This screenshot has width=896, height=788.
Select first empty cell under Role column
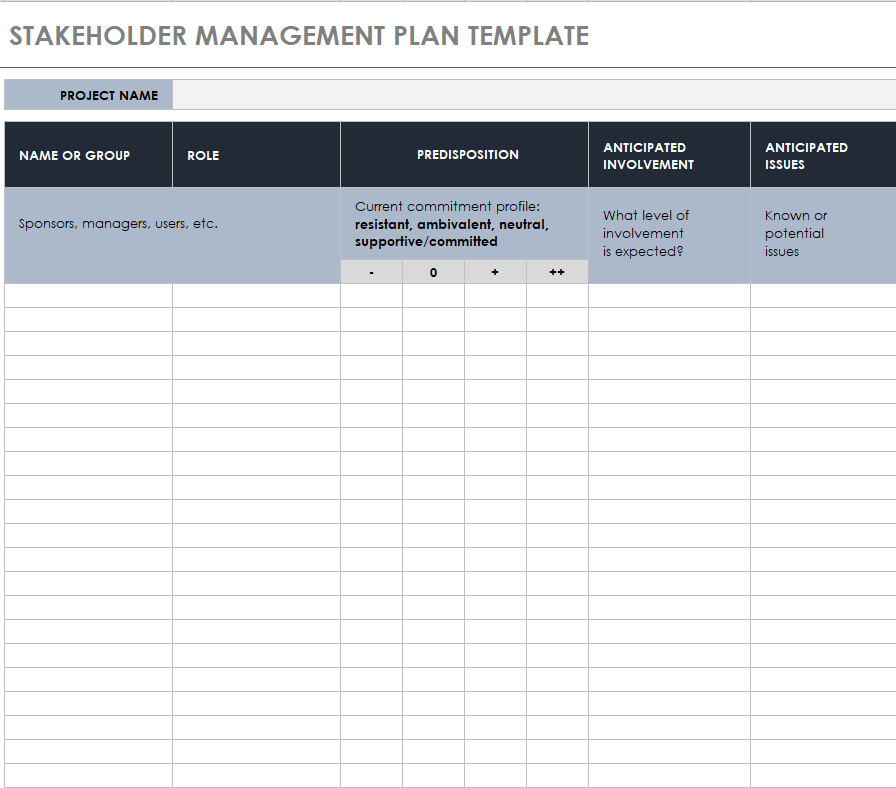pos(256,296)
